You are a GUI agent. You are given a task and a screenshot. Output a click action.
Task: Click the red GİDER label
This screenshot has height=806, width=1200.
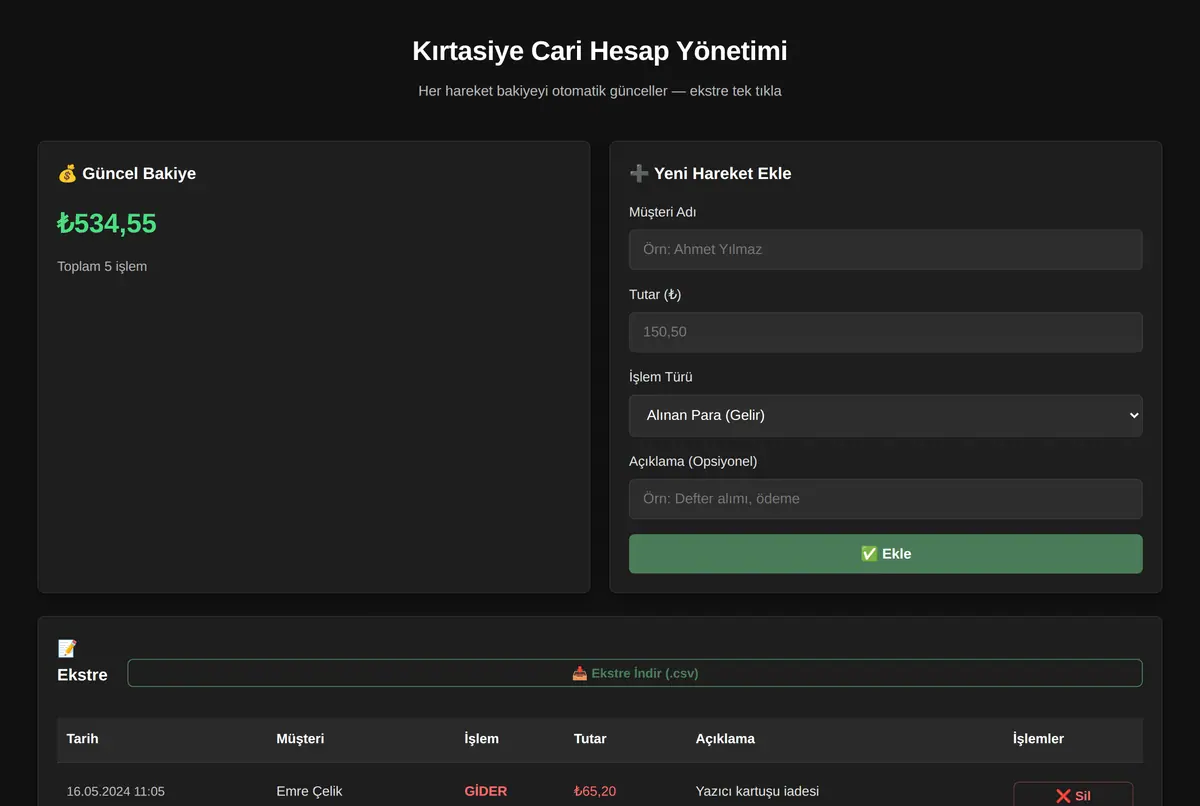tap(486, 791)
